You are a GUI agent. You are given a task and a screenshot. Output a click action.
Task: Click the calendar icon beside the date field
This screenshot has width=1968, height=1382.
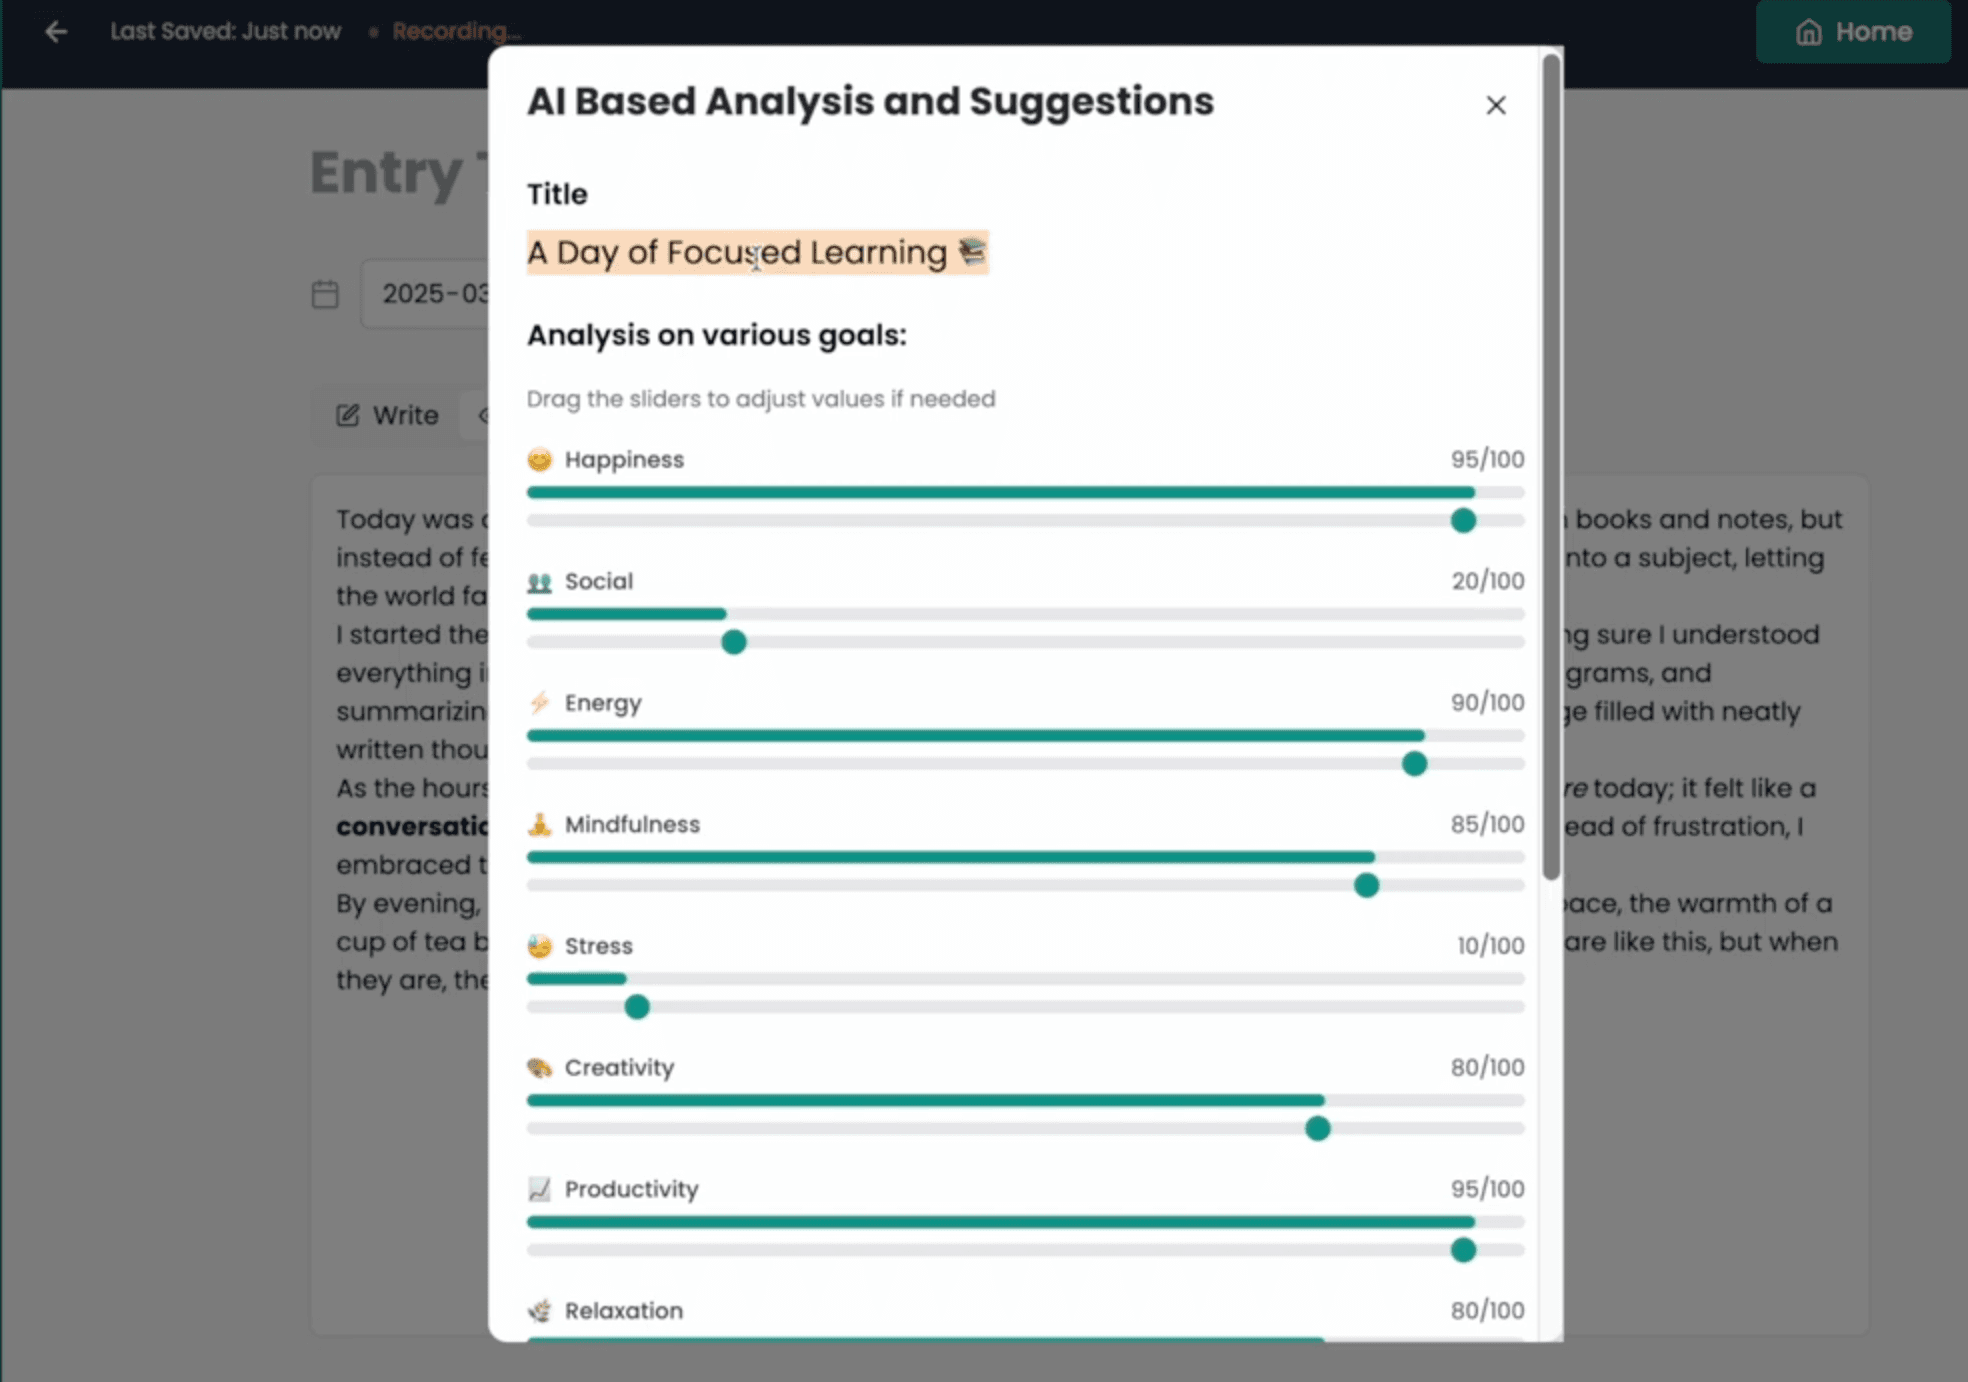[325, 293]
